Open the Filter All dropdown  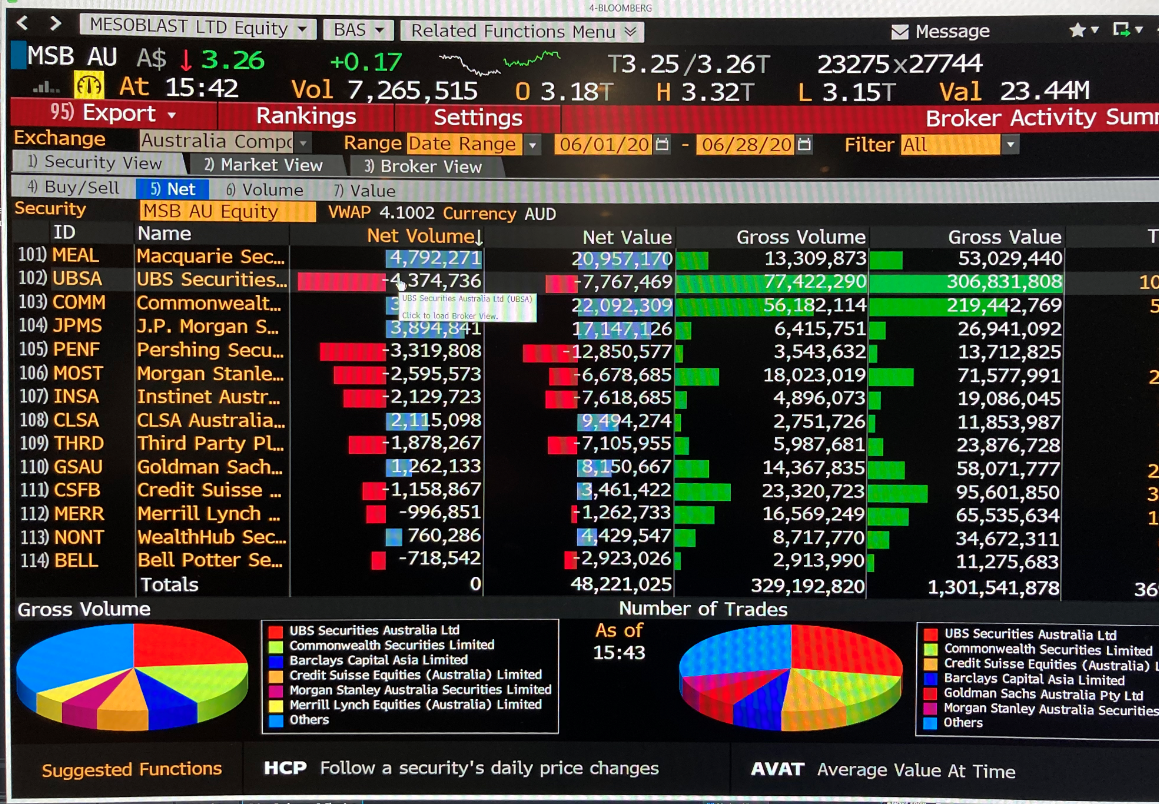click(958, 145)
